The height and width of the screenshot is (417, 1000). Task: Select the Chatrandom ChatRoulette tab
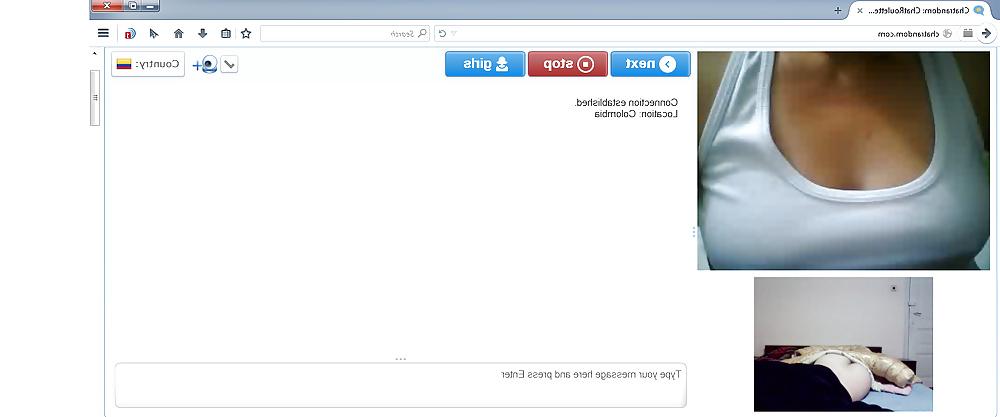(922, 10)
